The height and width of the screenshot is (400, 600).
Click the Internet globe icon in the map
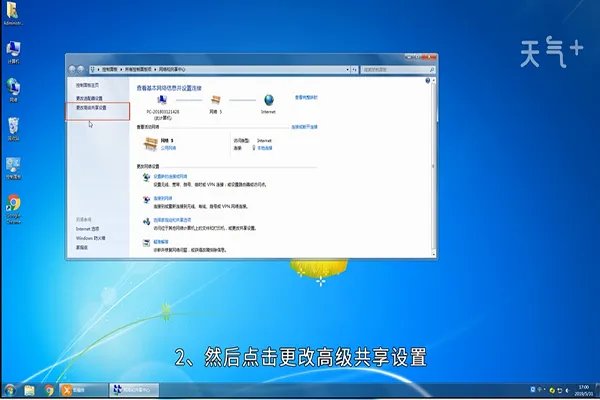point(269,100)
